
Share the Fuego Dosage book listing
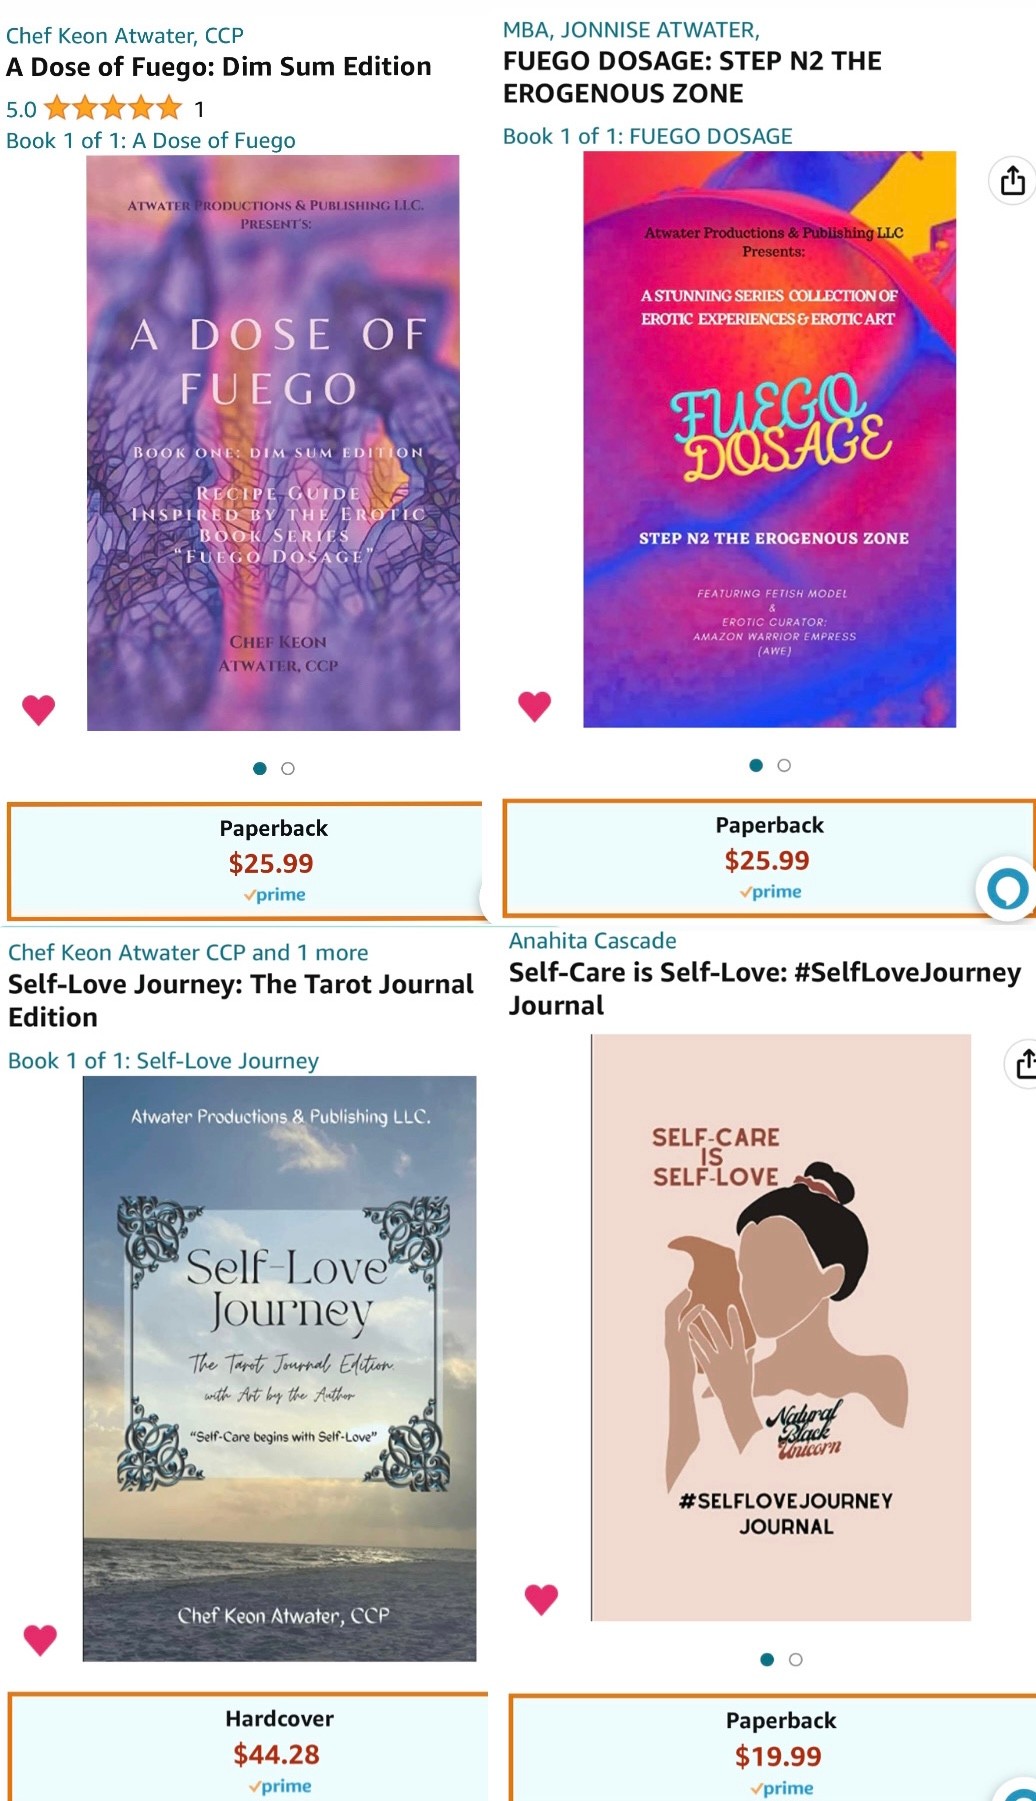(x=1012, y=180)
